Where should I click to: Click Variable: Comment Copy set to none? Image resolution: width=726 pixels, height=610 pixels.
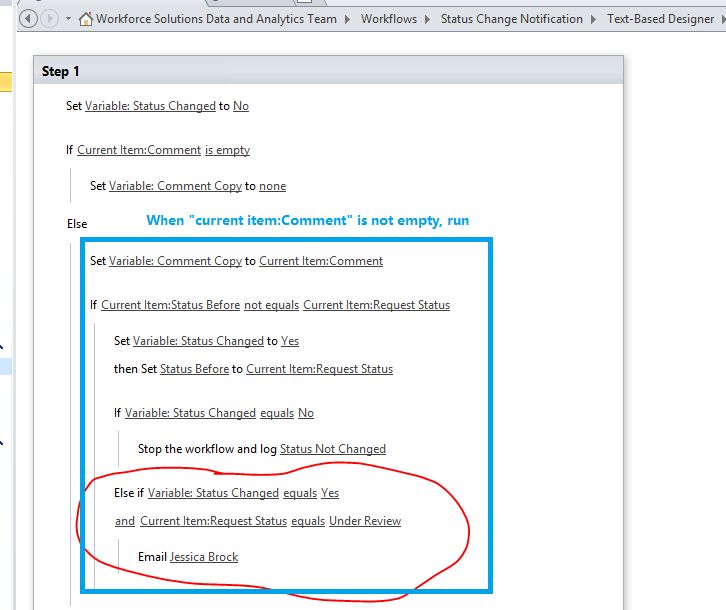(x=175, y=186)
